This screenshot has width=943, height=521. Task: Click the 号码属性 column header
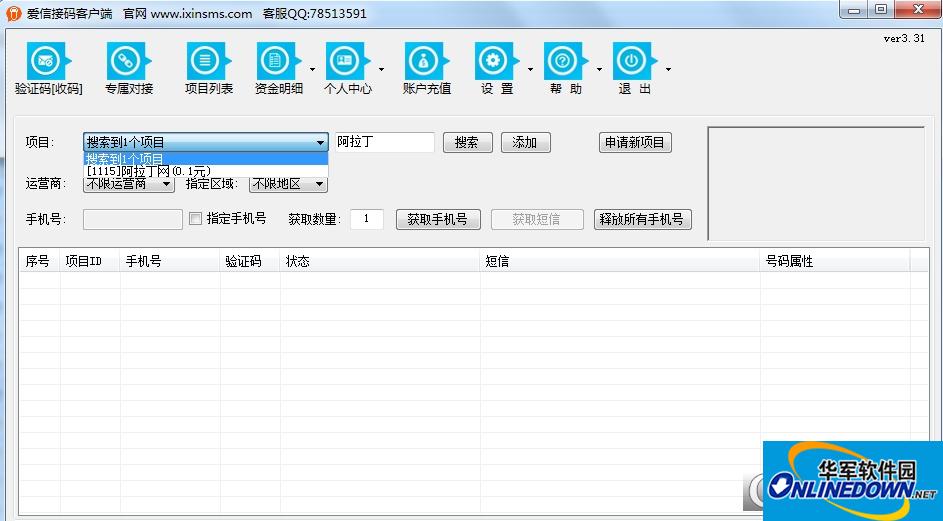click(835, 261)
